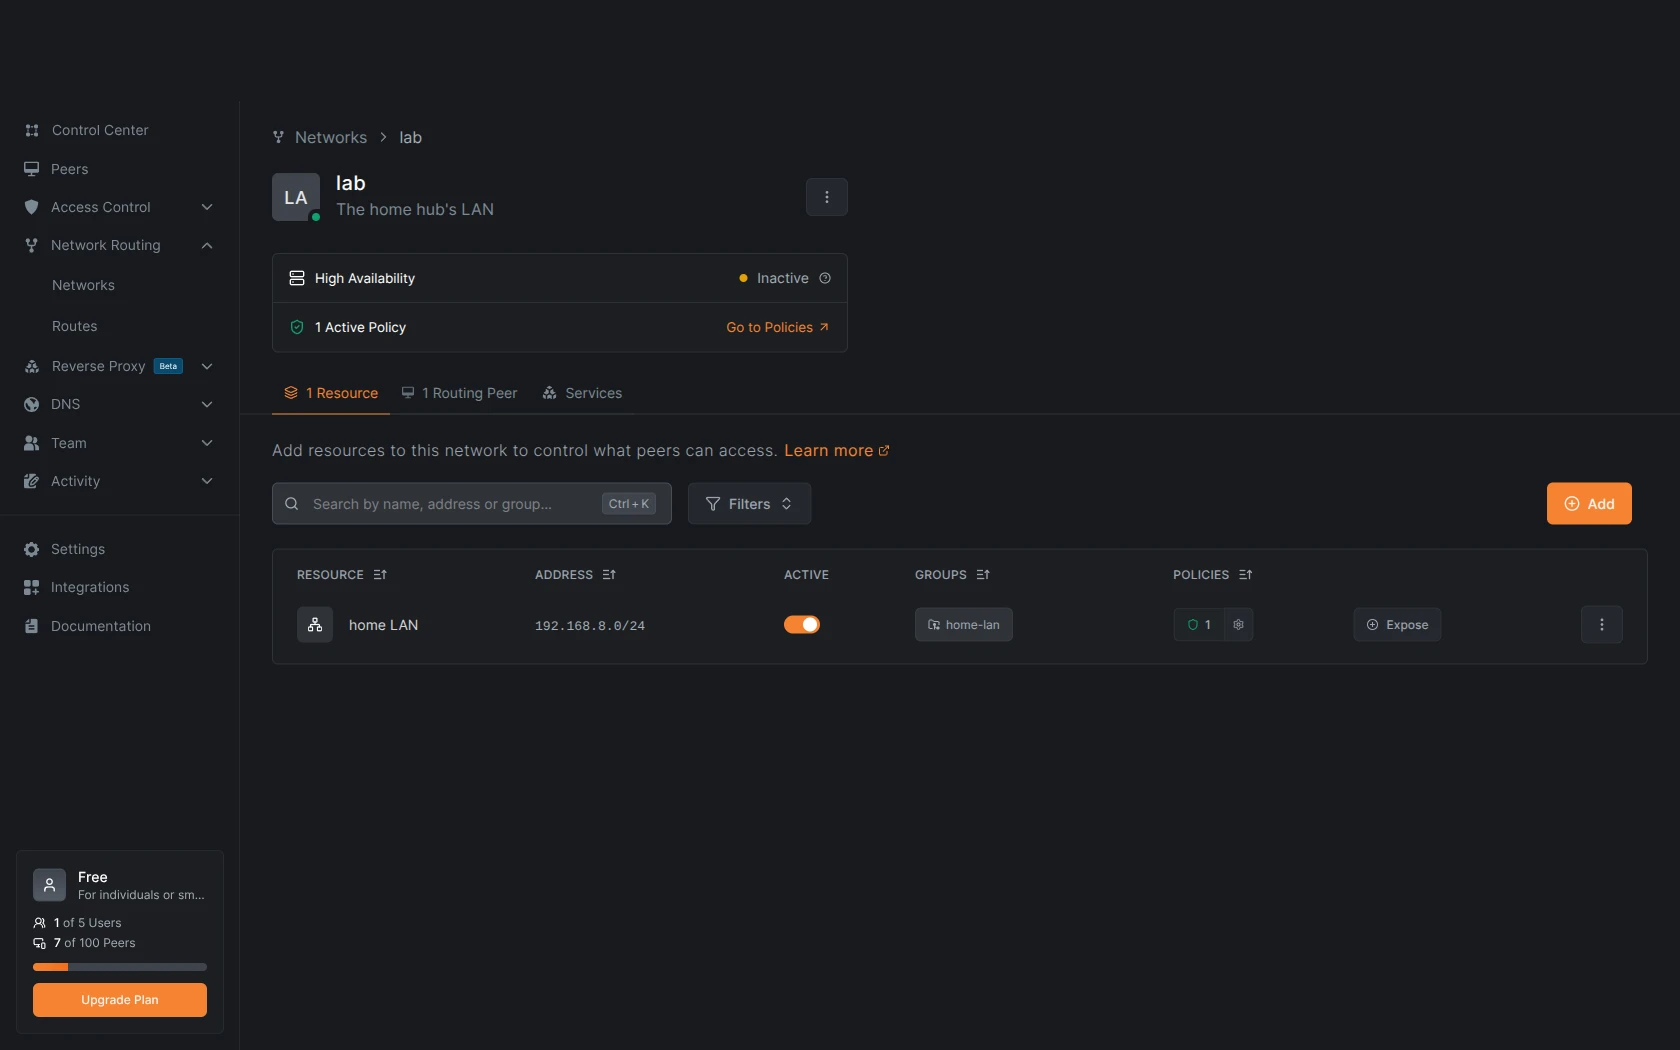
Task: Open the Filters dropdown
Action: coord(749,504)
